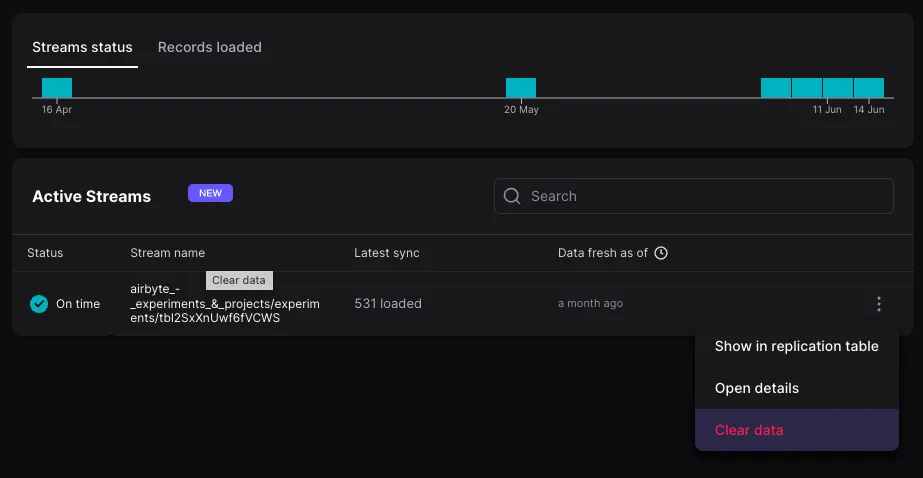Viewport: 923px width, 478px height.
Task: Click the stream name airbyte_-_experiments_&_projects
Action: (x=225, y=304)
